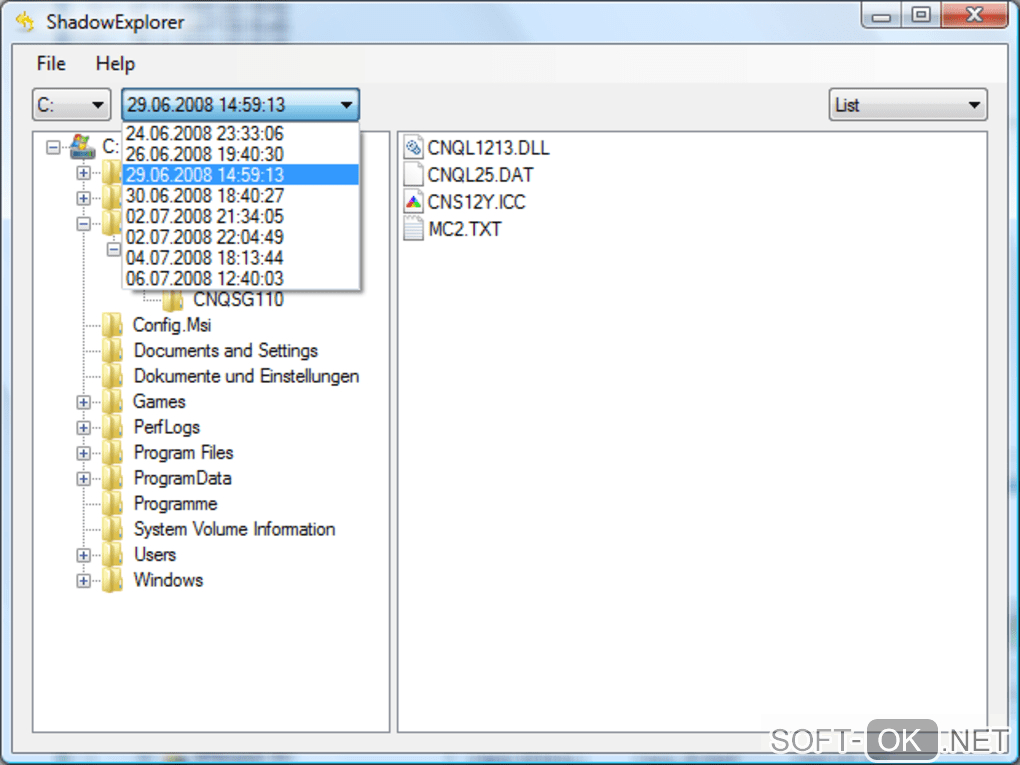Select file name CNQL25.DAT

tap(481, 174)
